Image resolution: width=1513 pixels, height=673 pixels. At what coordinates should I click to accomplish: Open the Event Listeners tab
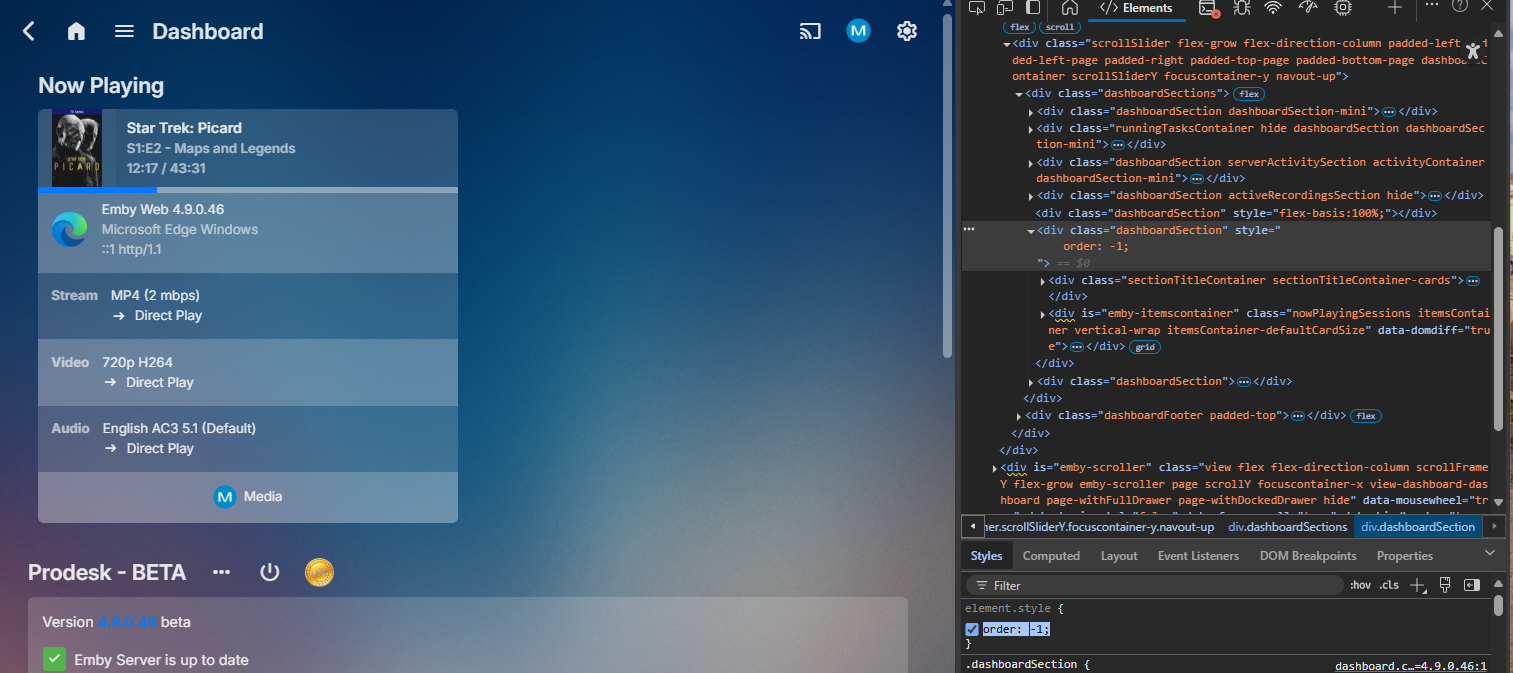[x=1198, y=556]
